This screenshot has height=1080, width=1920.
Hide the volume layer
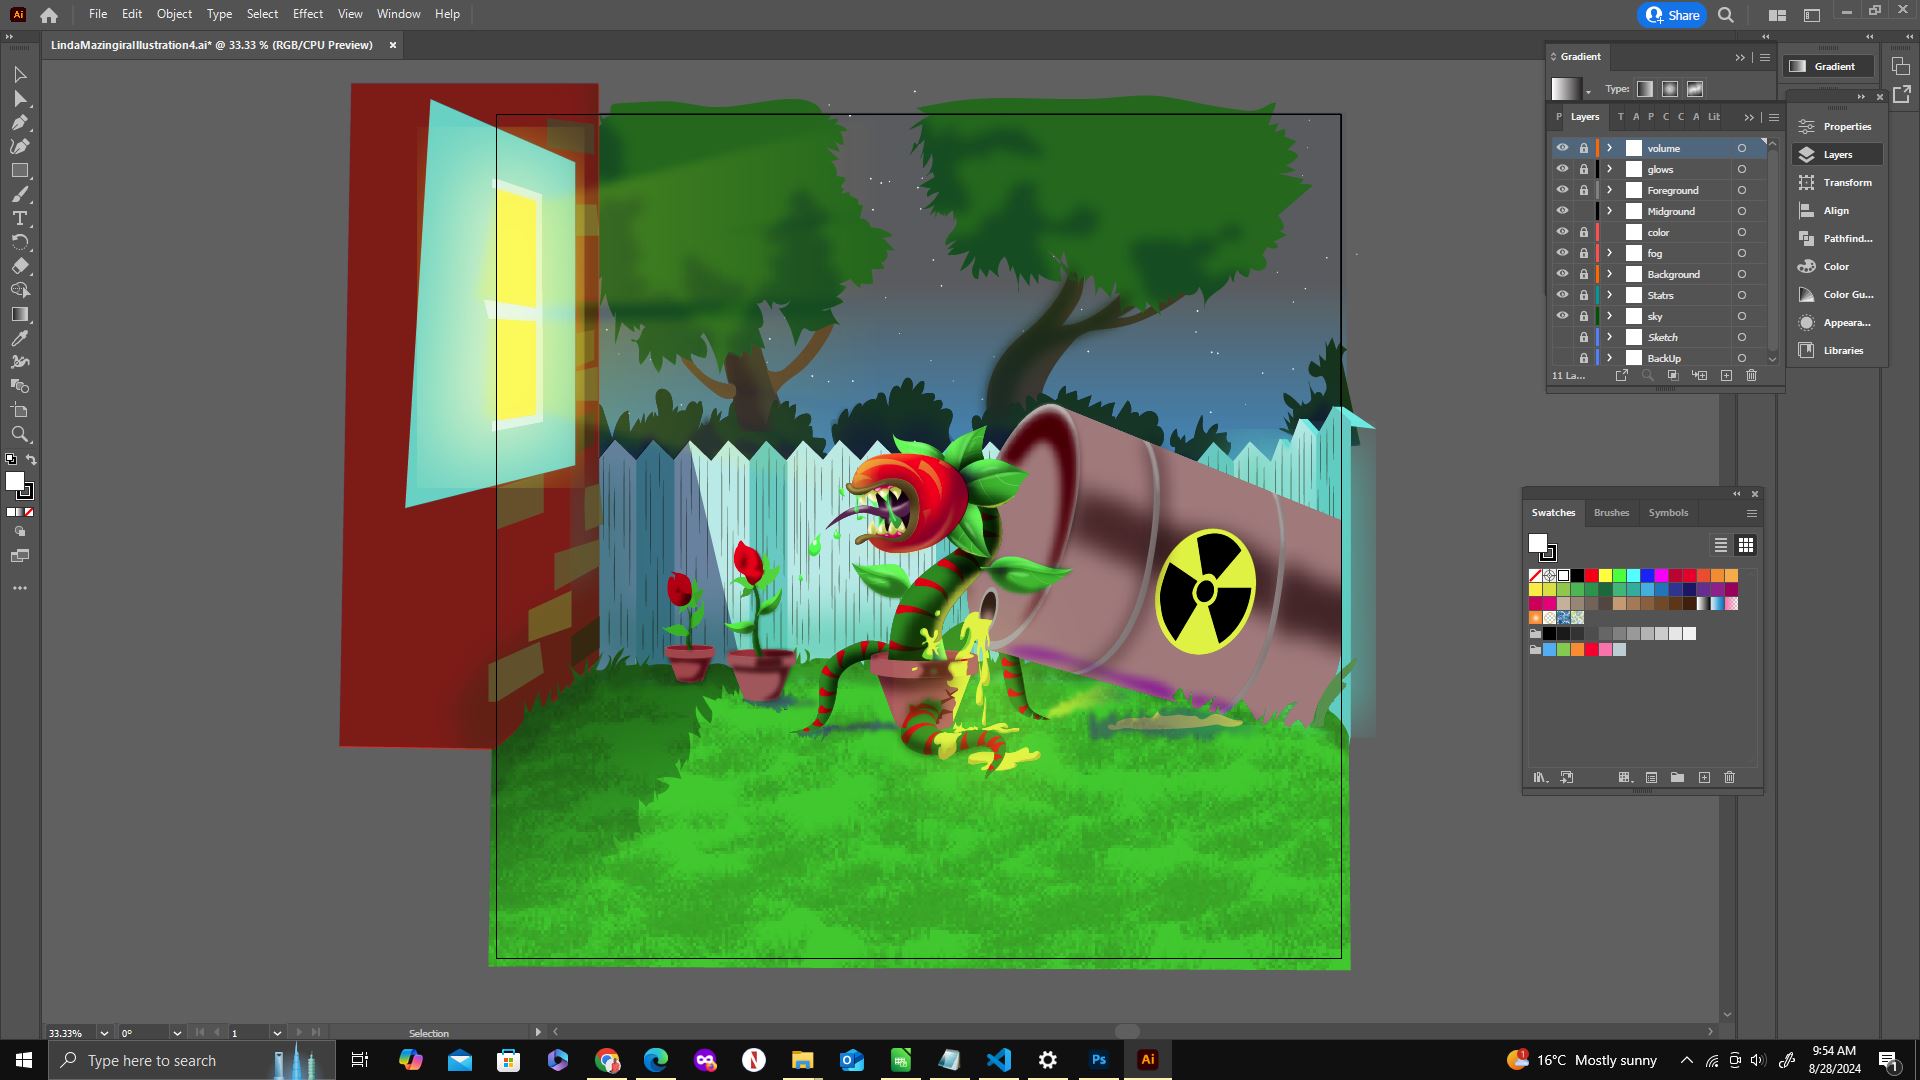(1562, 148)
